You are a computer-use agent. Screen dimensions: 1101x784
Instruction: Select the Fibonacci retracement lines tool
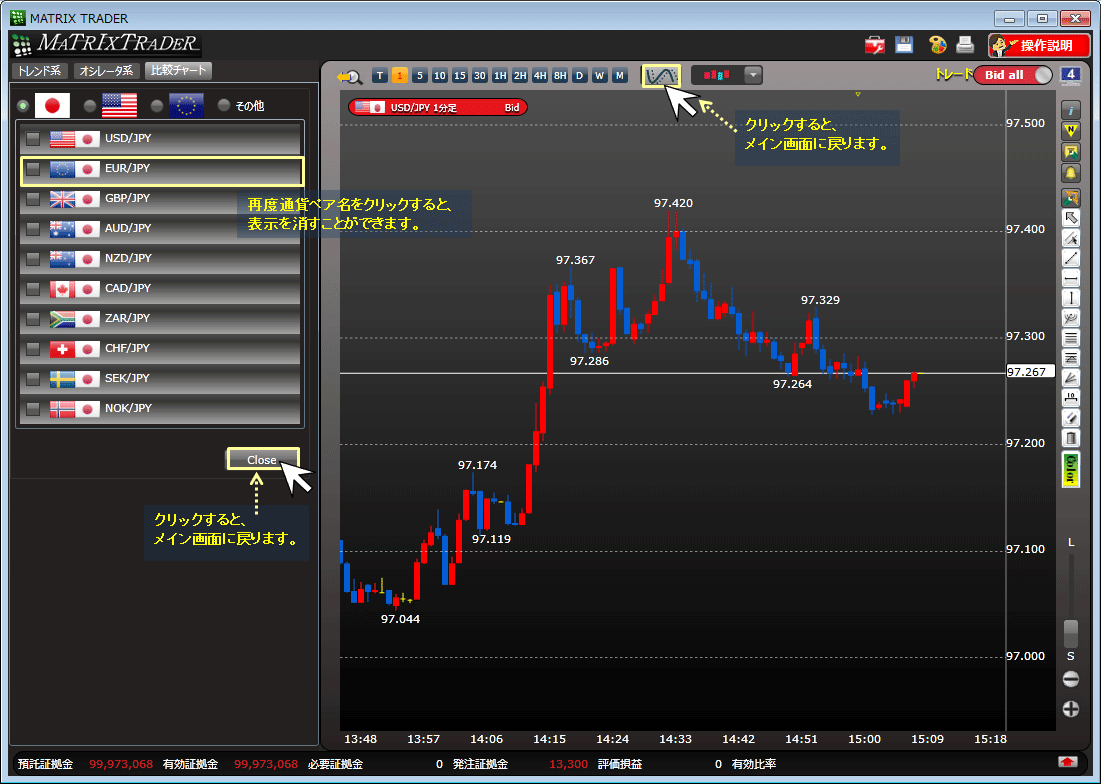pos(1071,338)
